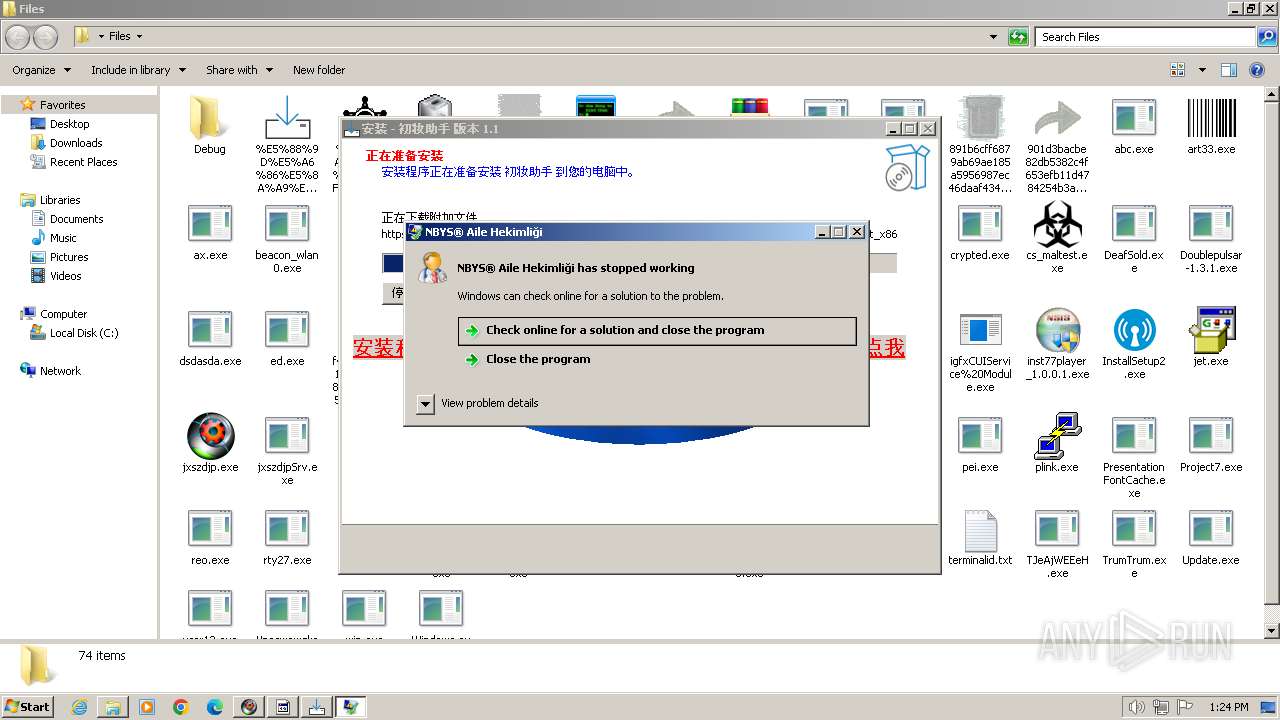Select jet.exe file icon
Screen dimensions: 1280x720
pos(1211,330)
